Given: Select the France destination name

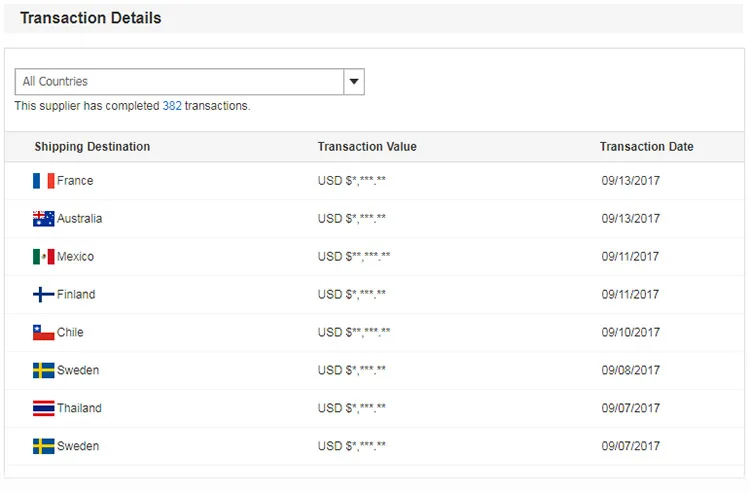Looking at the screenshot, I should point(75,181).
